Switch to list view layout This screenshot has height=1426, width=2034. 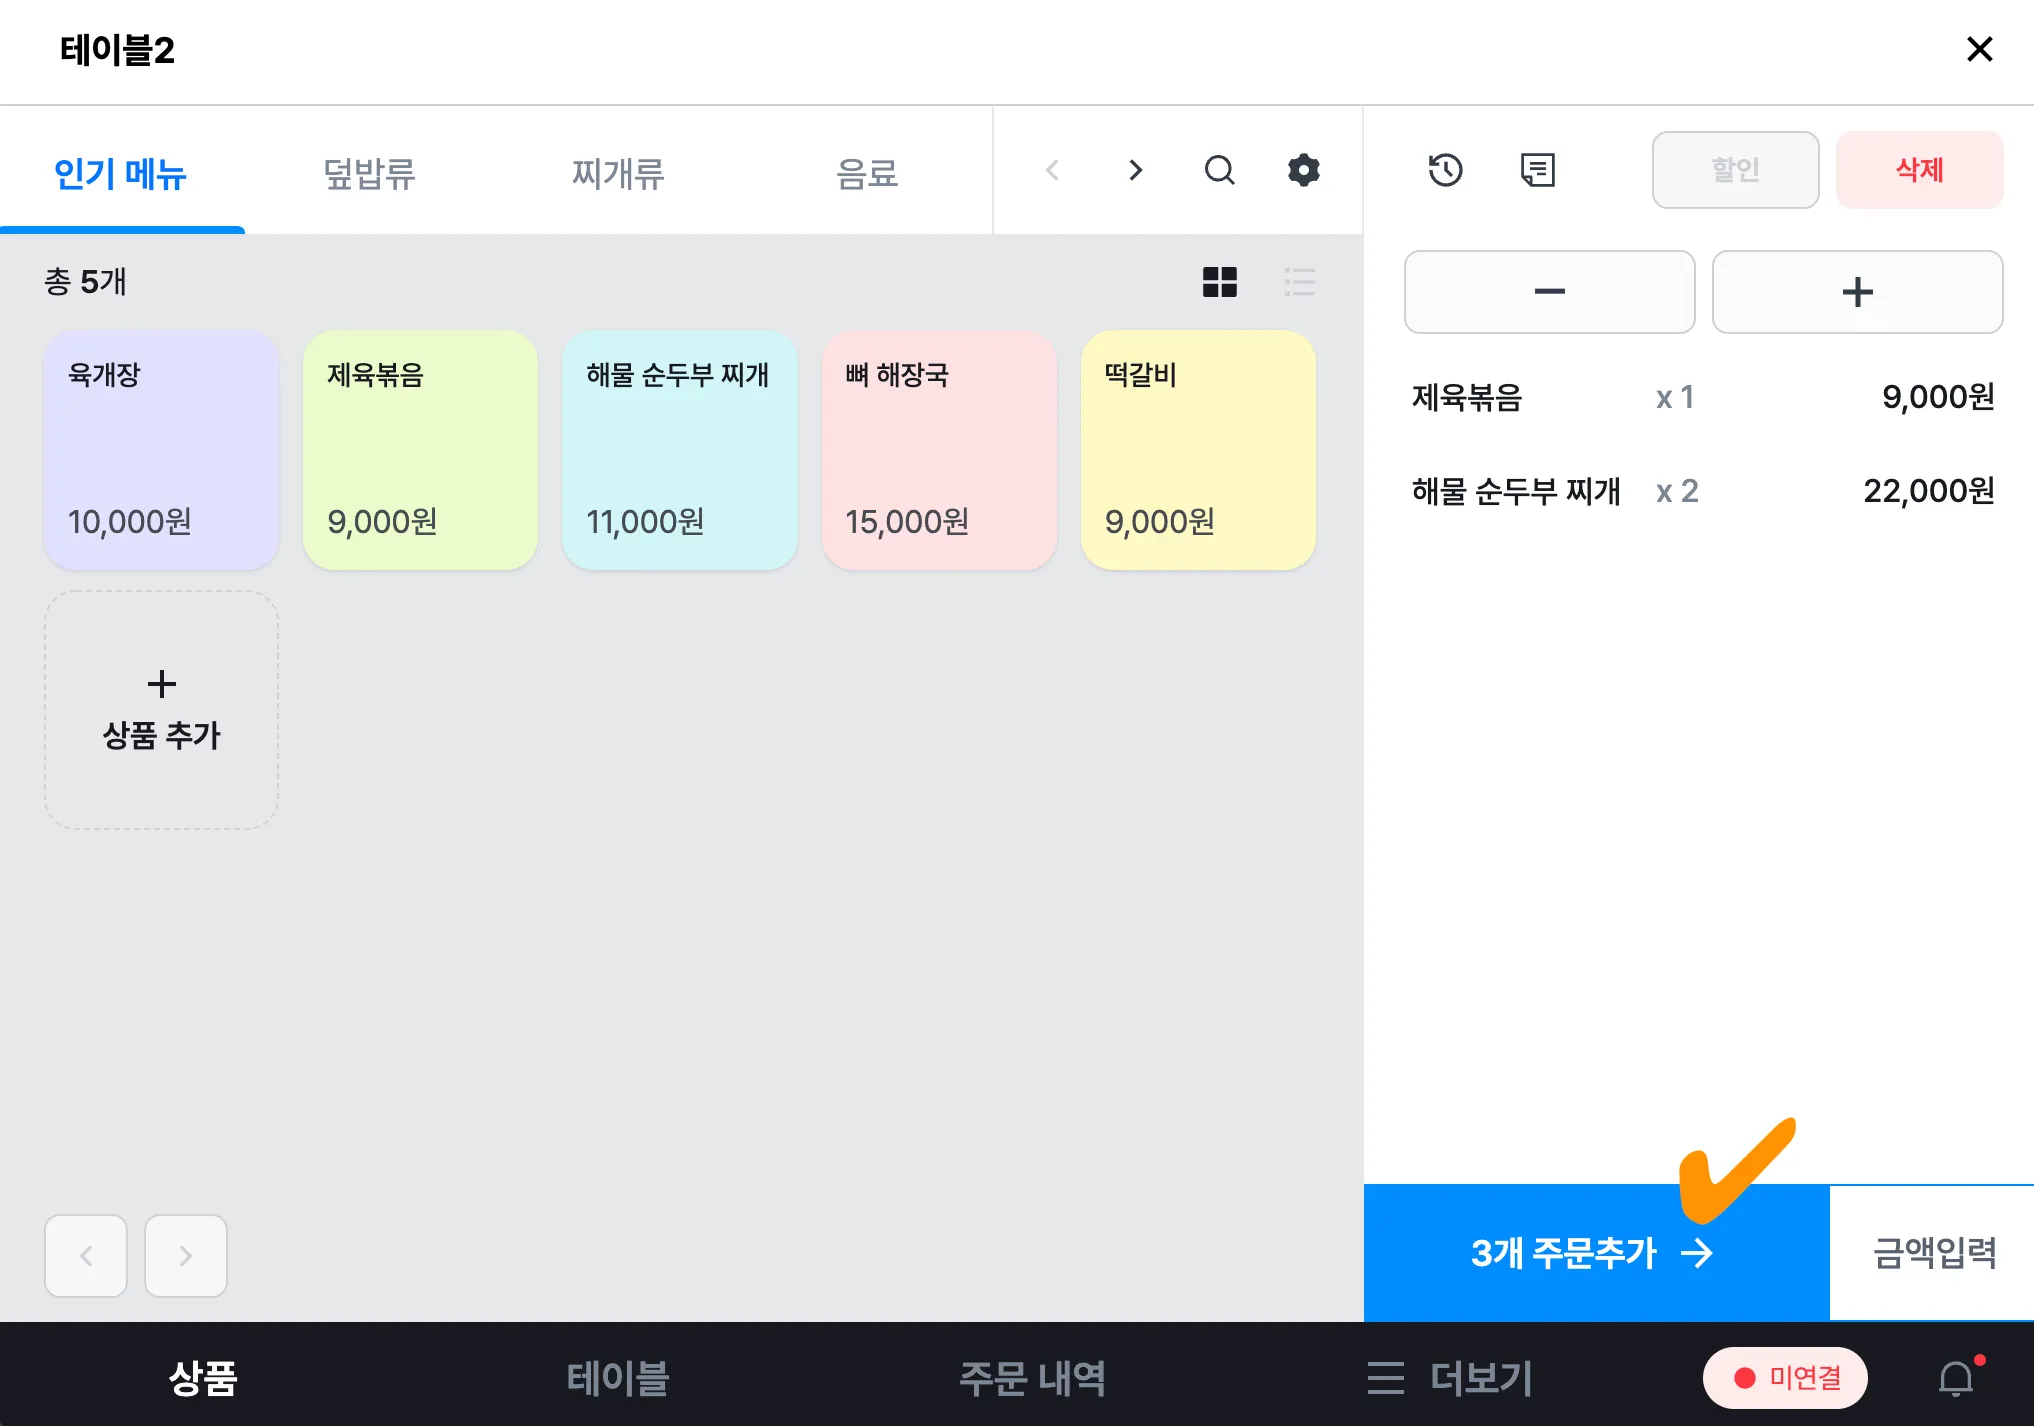(x=1299, y=282)
